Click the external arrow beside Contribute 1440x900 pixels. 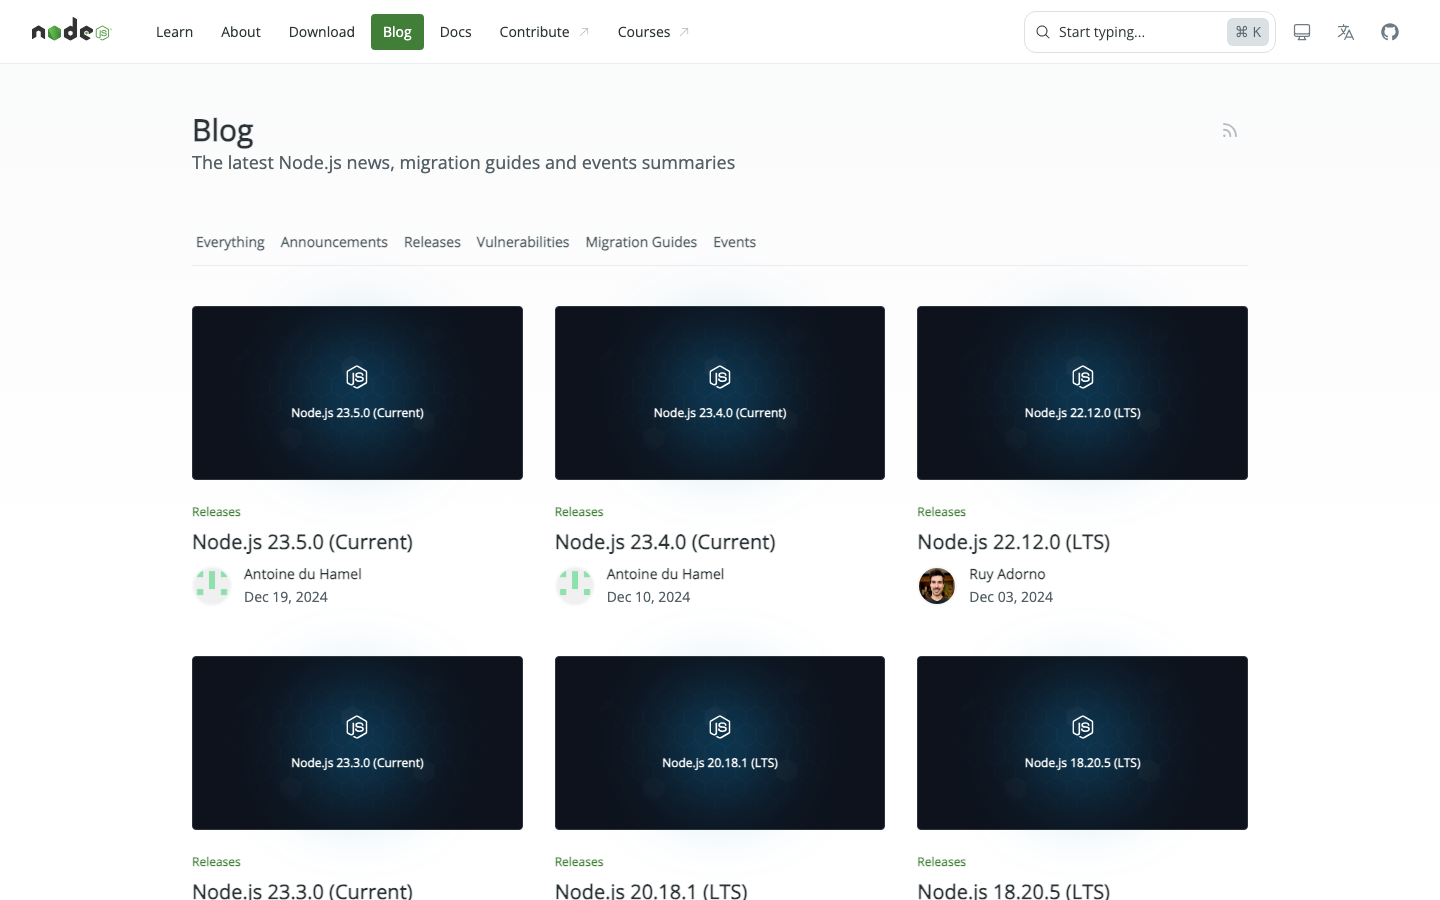pyautogui.click(x=584, y=32)
